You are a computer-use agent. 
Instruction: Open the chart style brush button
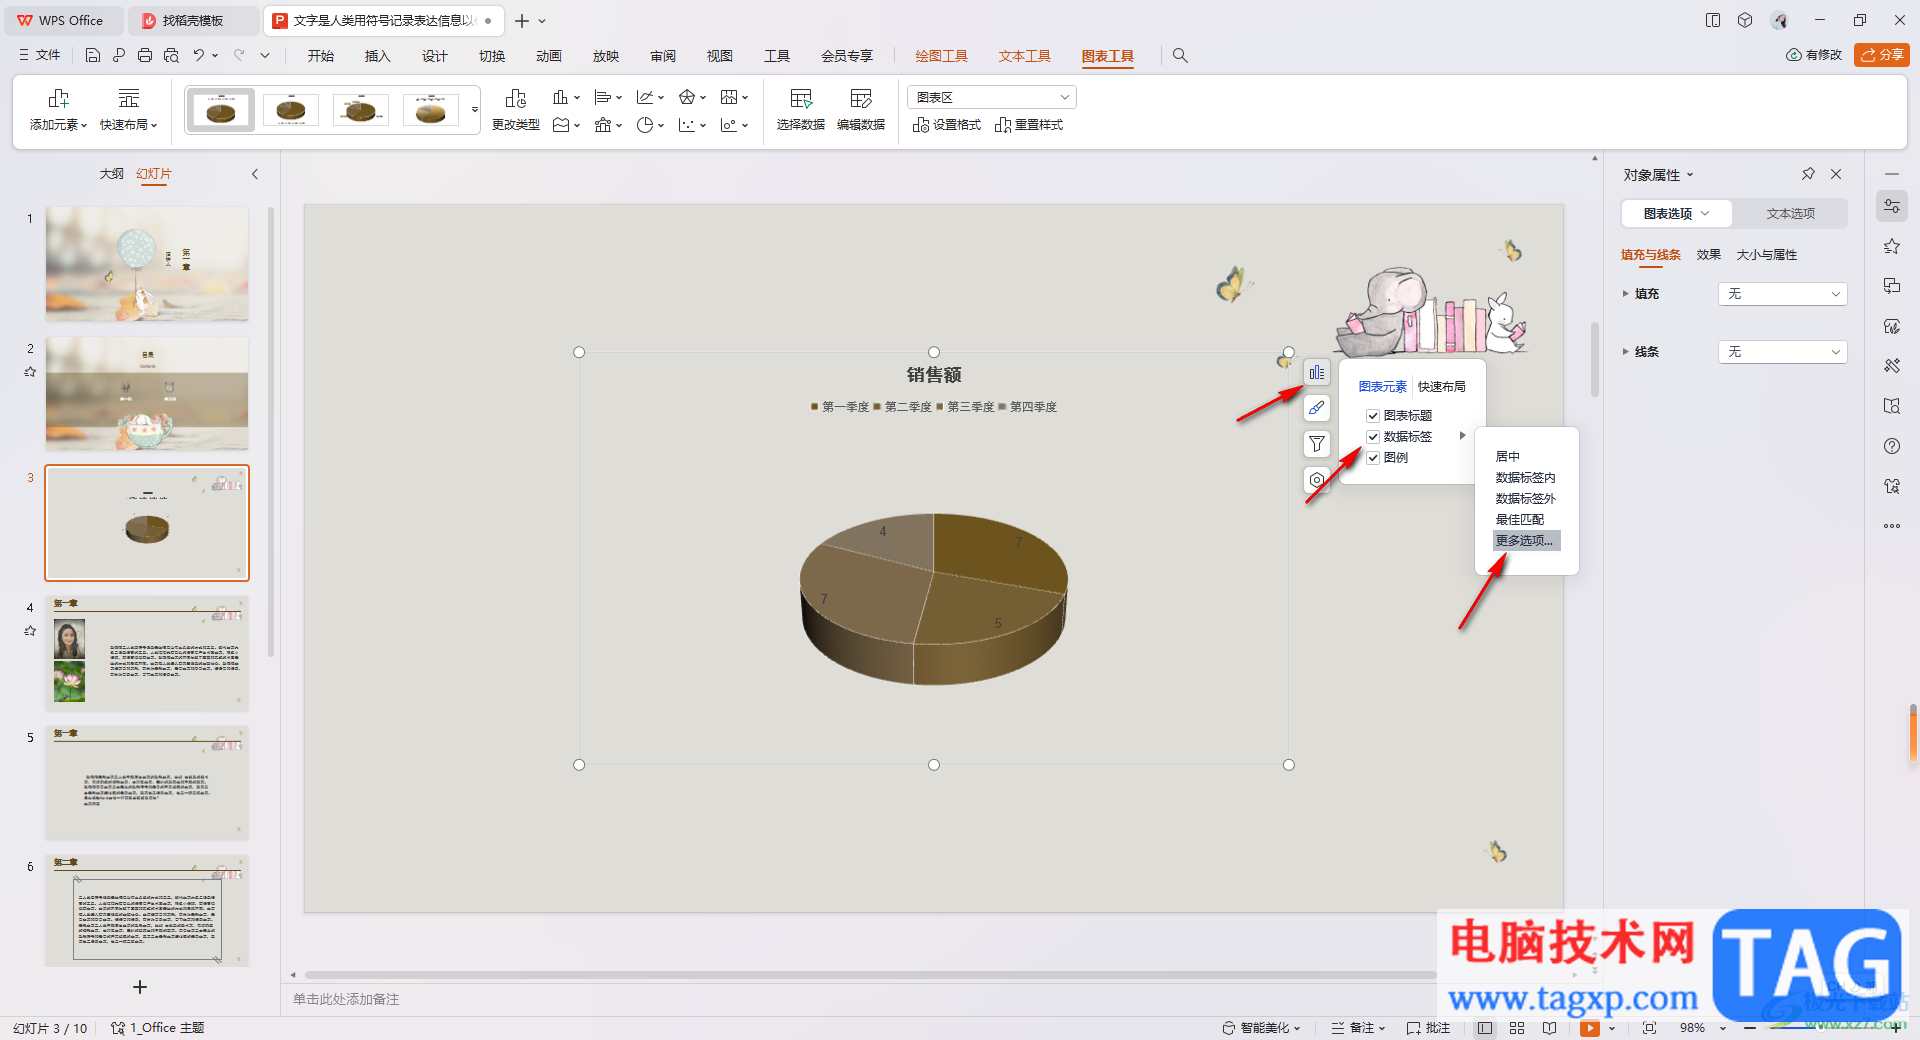(1317, 408)
